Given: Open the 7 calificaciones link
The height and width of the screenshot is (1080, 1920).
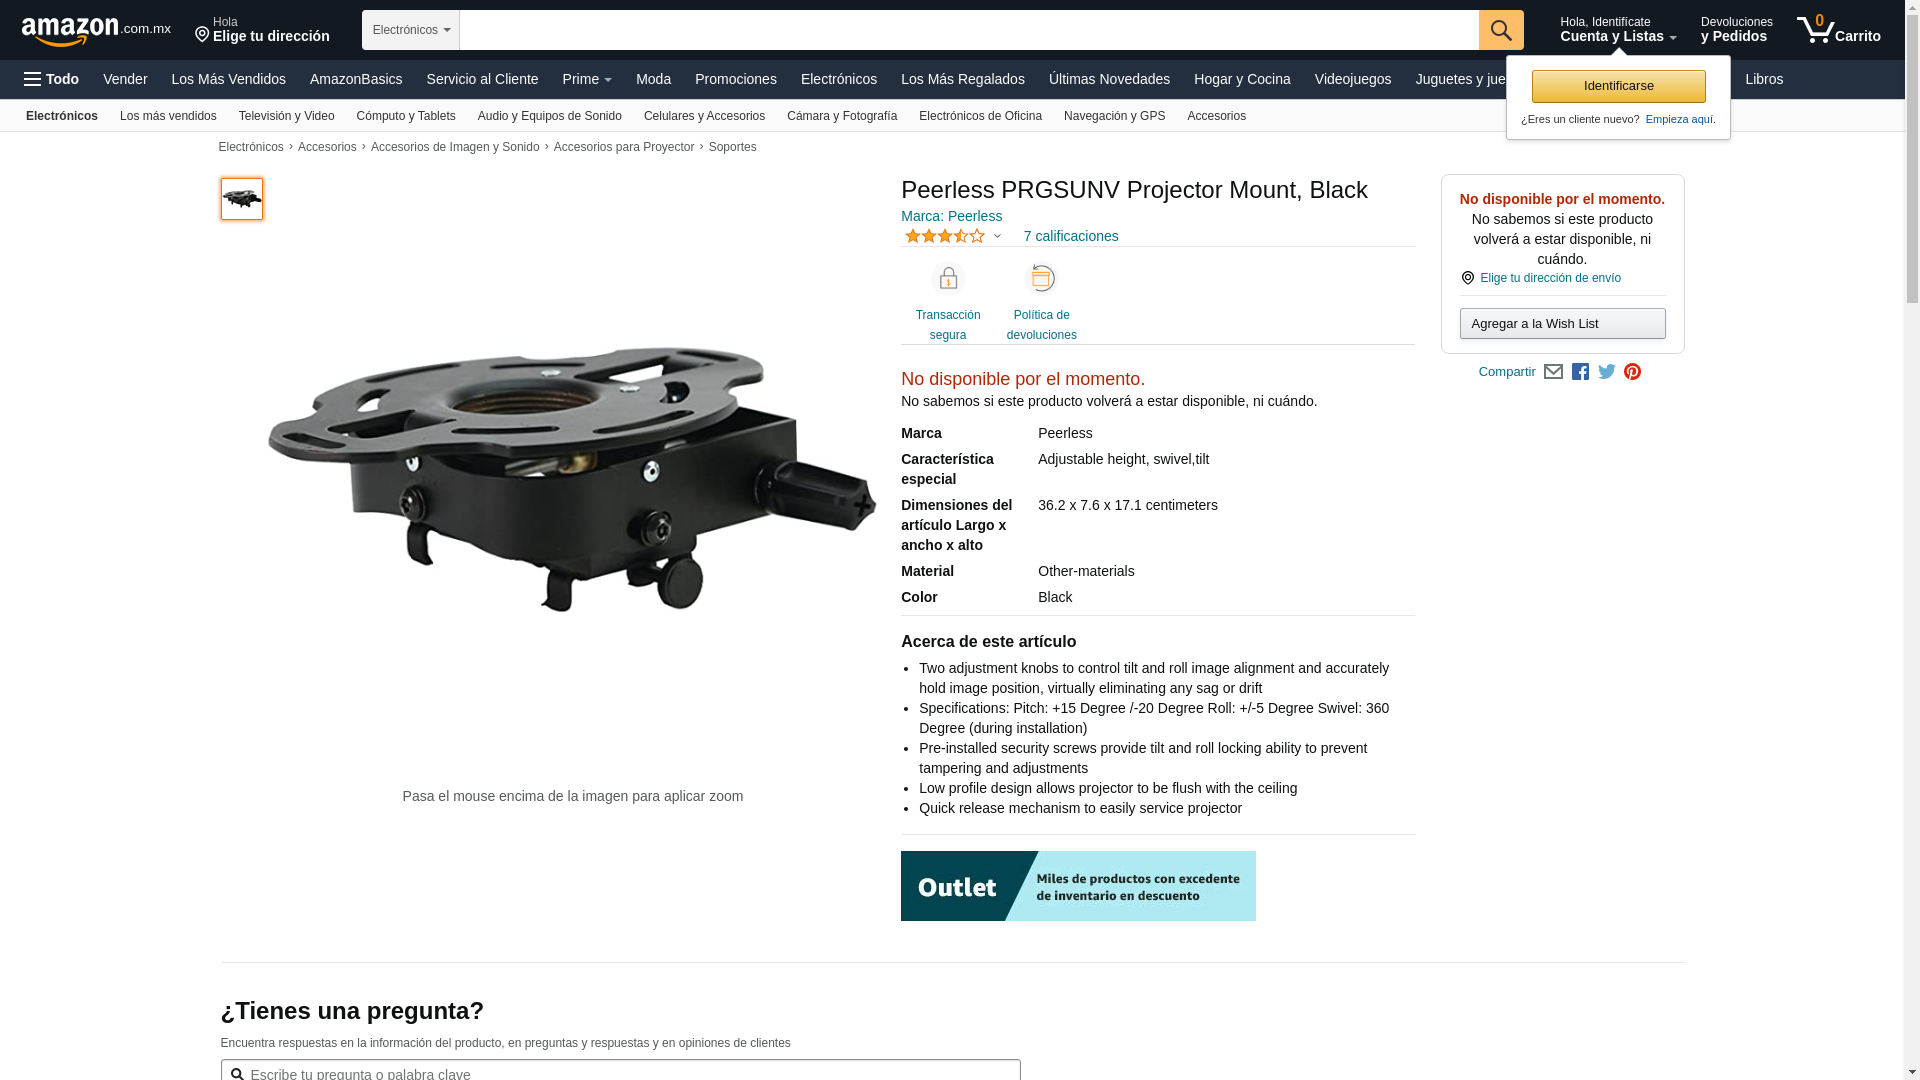Looking at the screenshot, I should 1071,236.
